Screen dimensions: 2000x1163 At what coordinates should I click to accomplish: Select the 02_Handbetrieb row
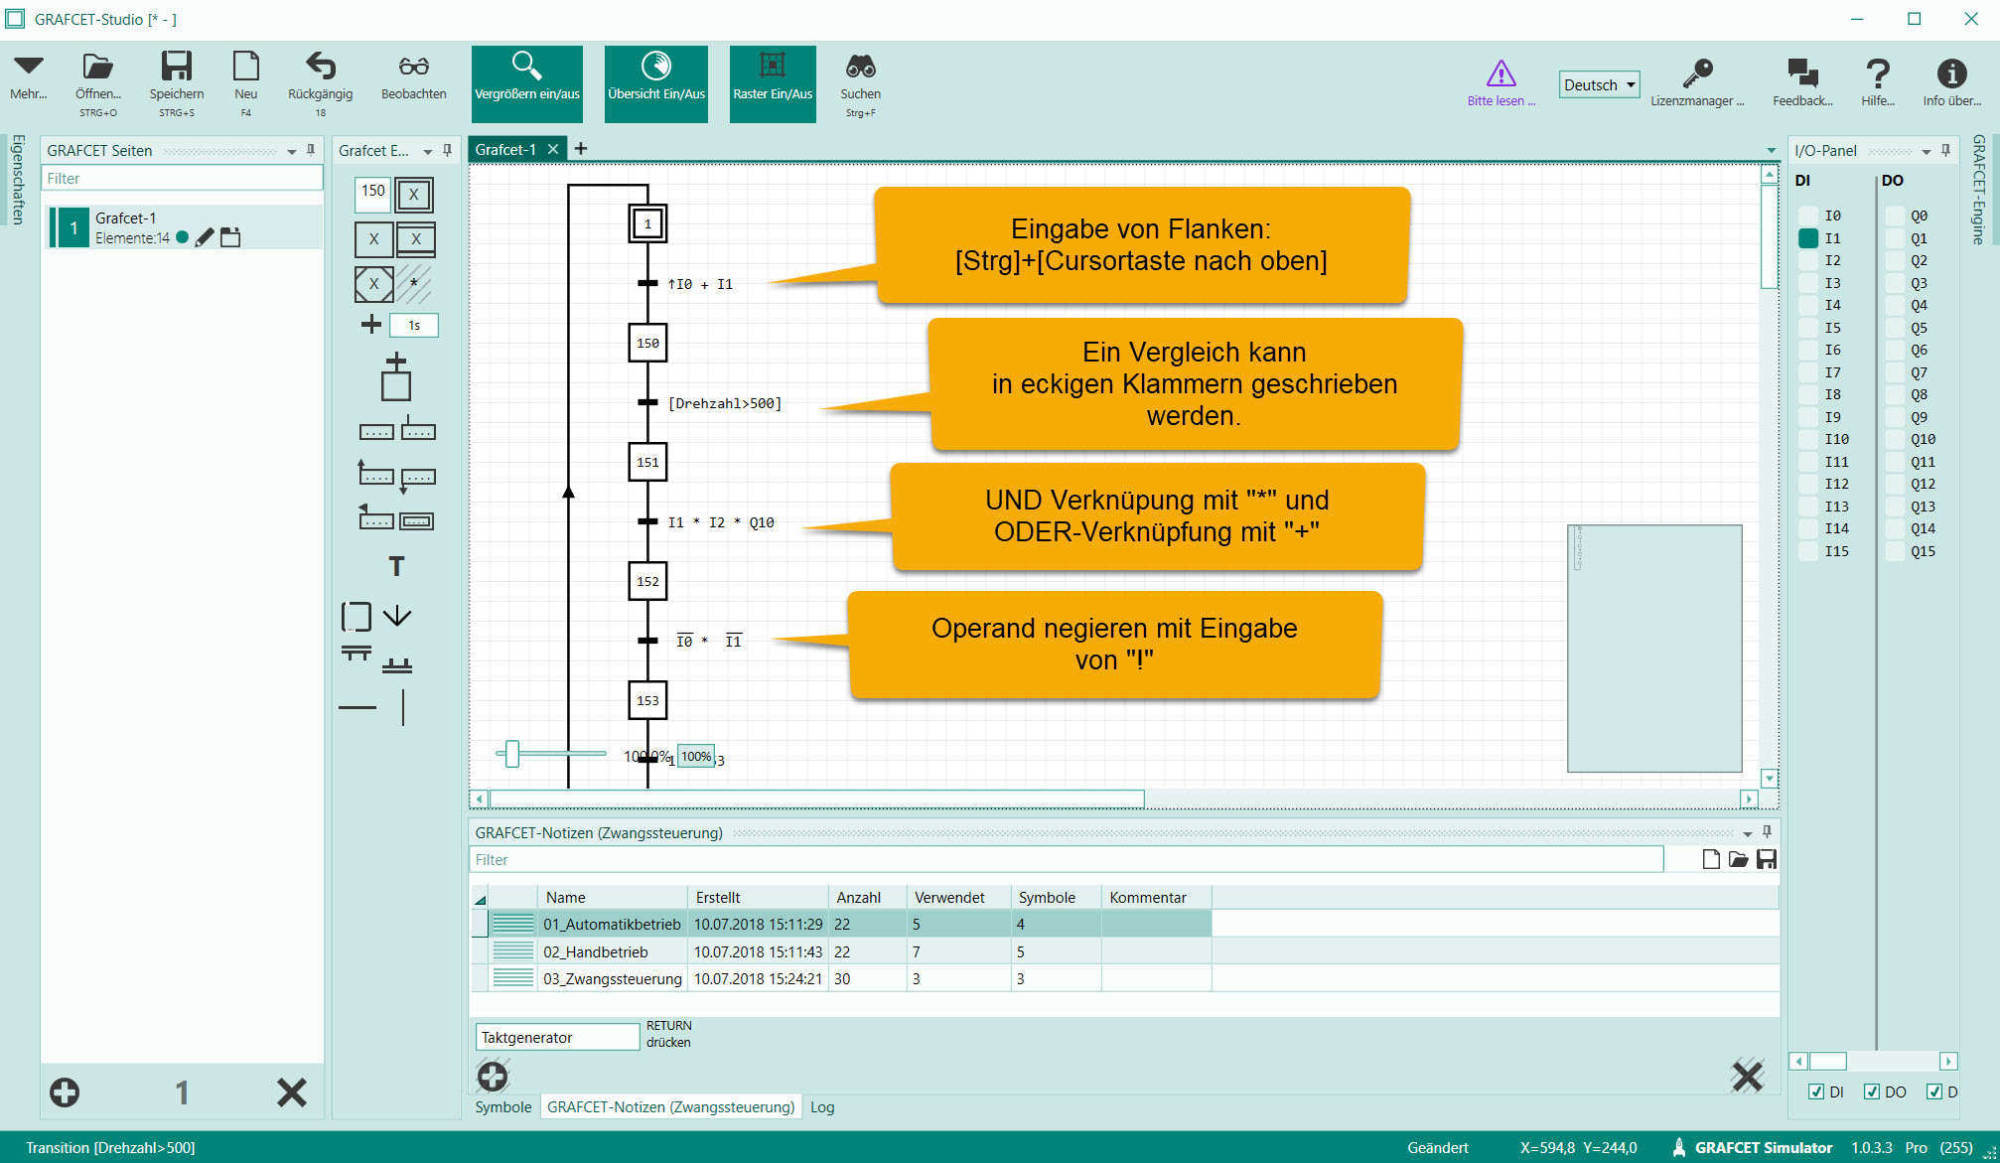pos(841,952)
